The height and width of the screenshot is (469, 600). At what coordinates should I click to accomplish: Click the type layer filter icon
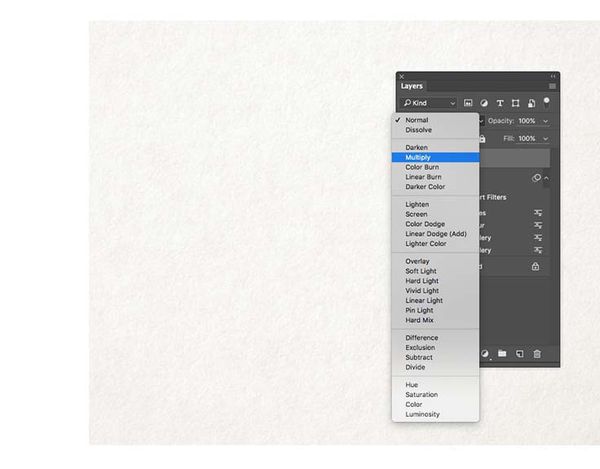(500, 103)
